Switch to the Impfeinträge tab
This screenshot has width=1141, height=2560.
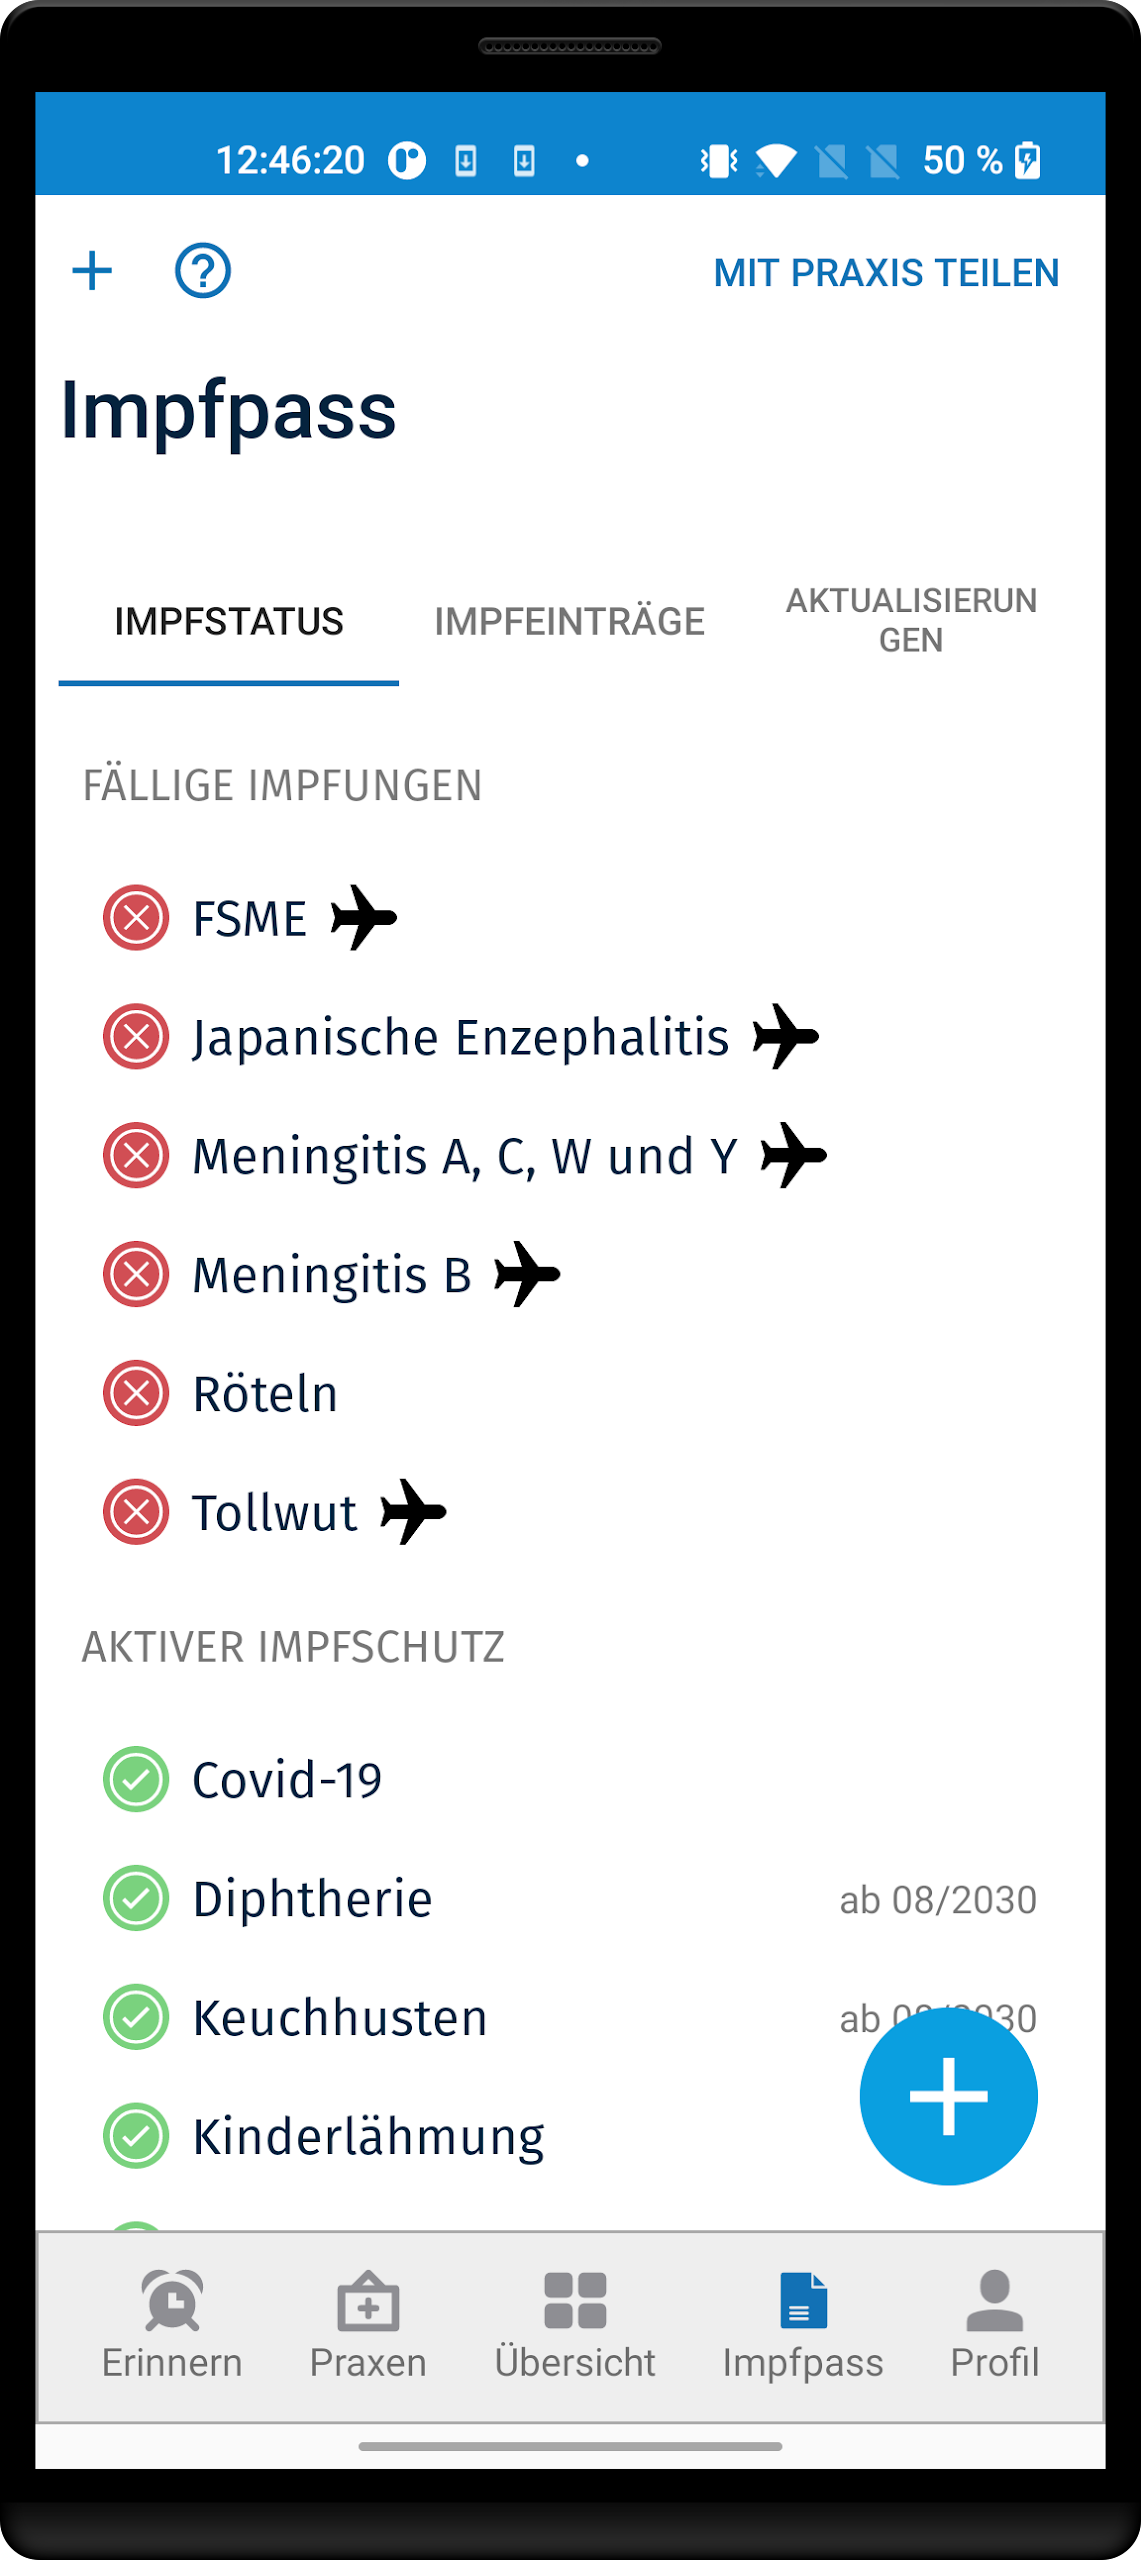[569, 622]
